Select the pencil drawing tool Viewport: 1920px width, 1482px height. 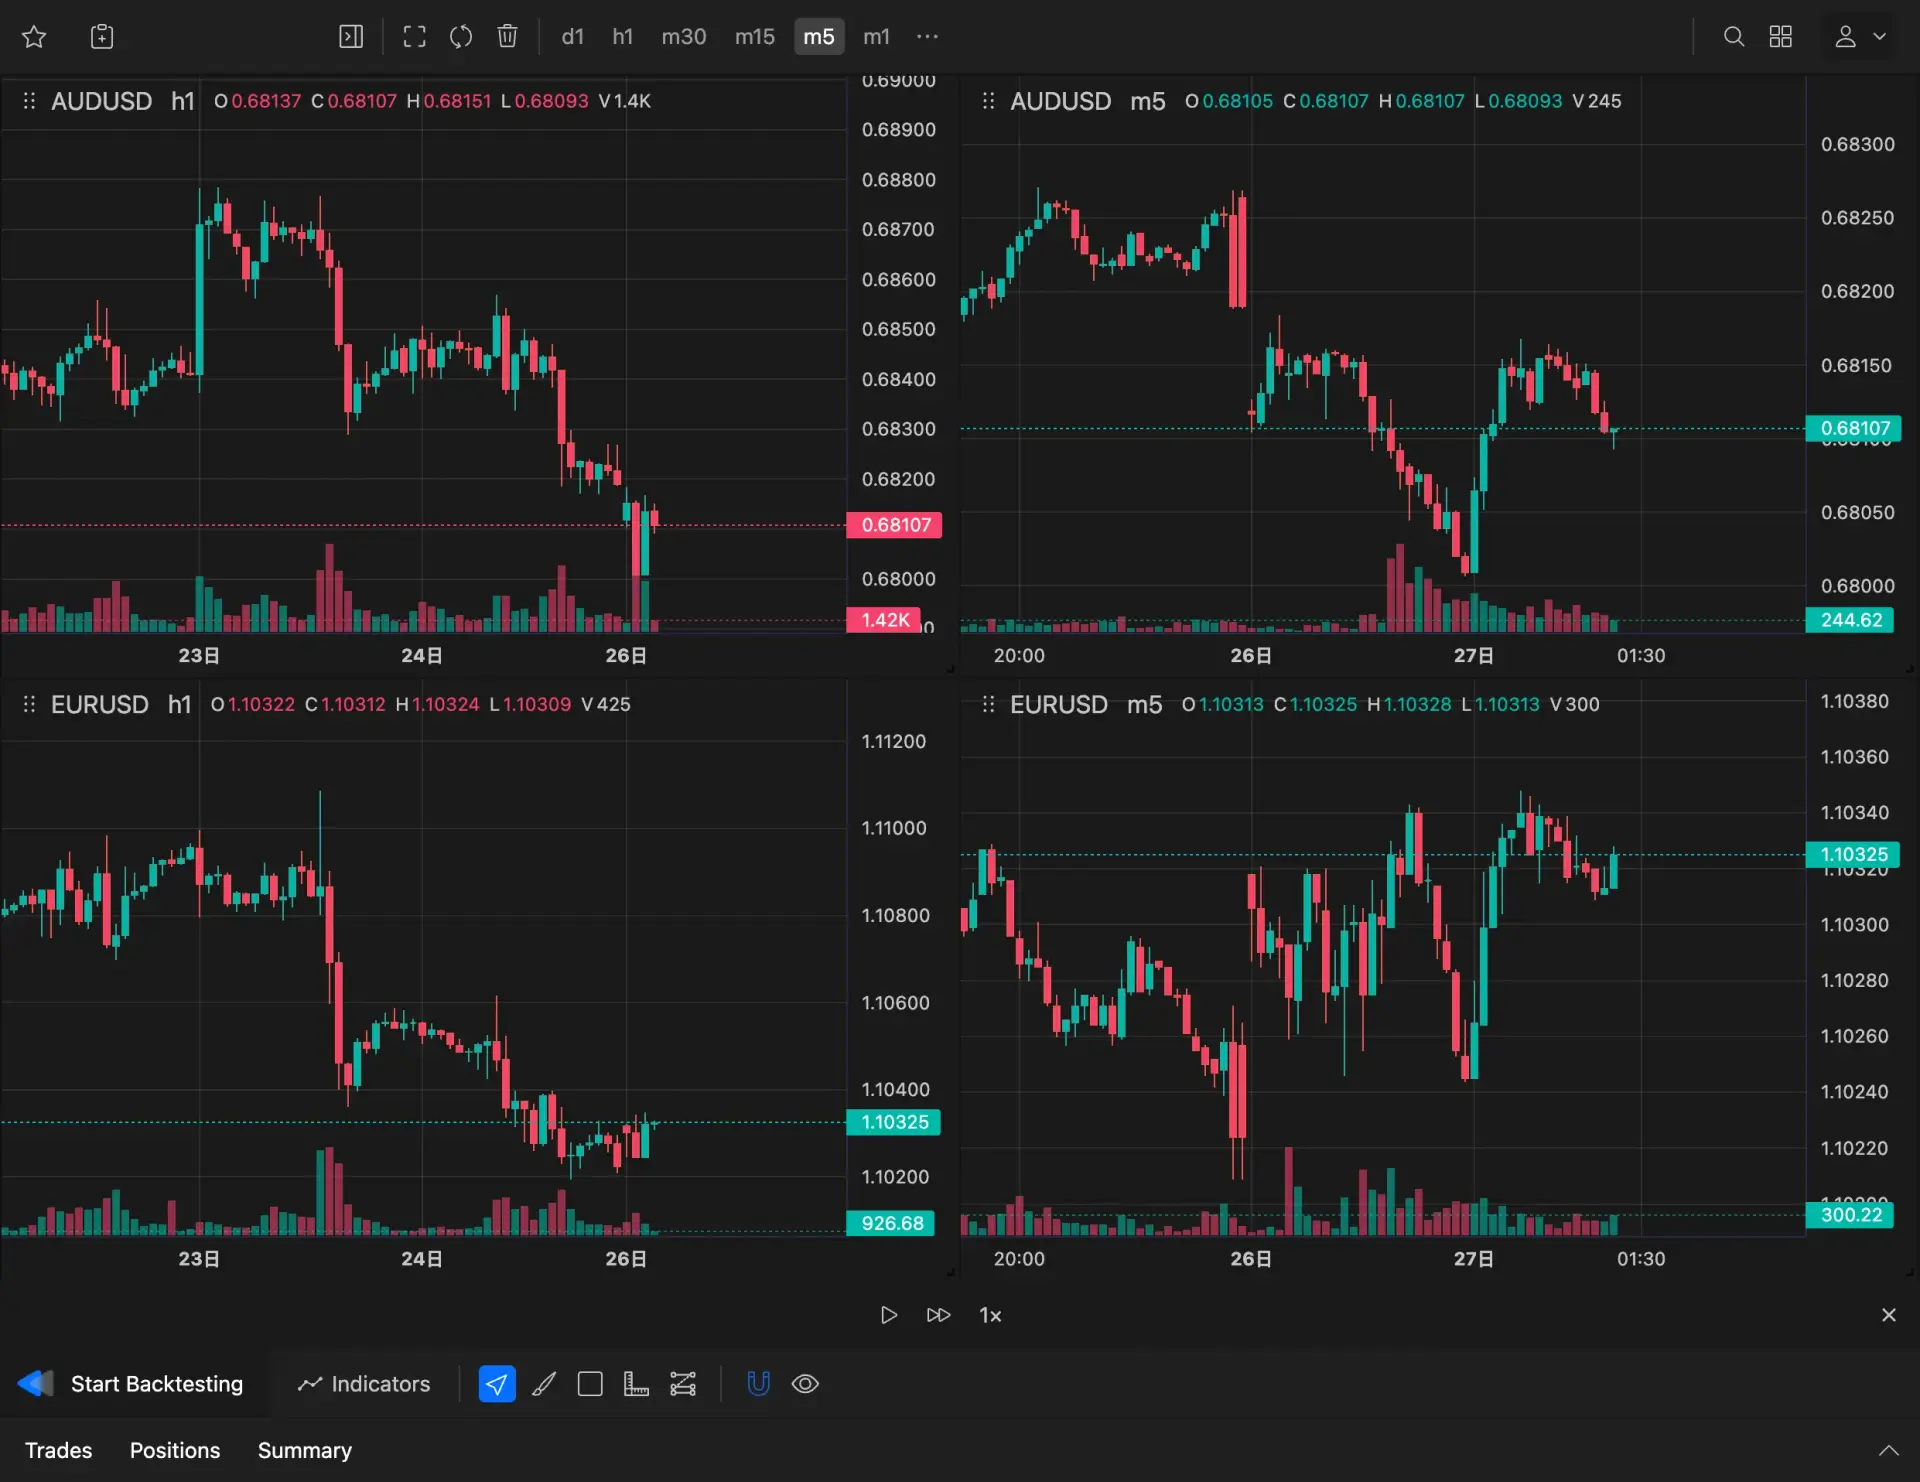[x=544, y=1384]
